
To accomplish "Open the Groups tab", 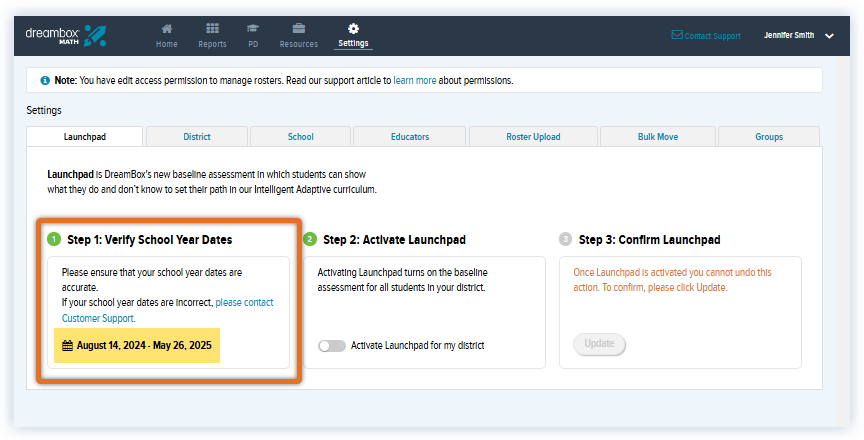I will coord(769,137).
